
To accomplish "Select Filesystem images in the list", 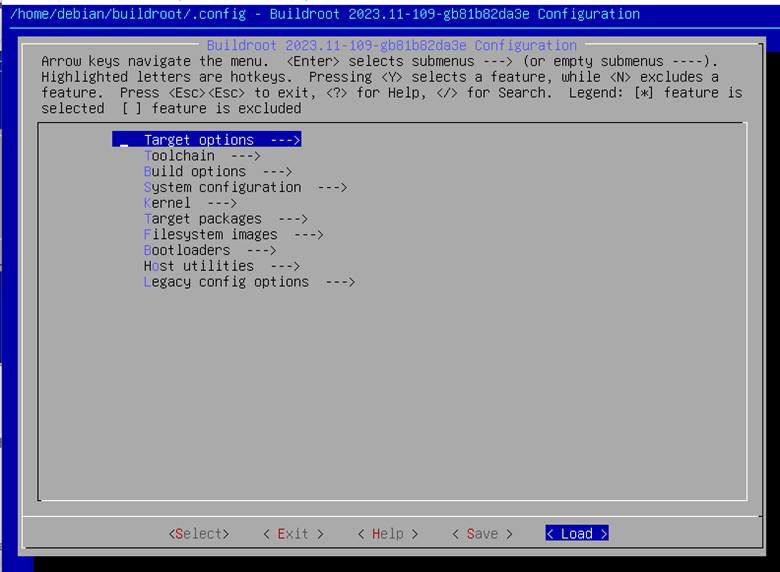I will coord(211,234).
